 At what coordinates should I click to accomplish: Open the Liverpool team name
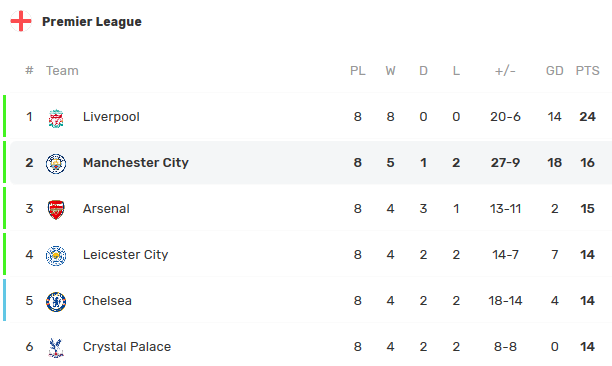point(111,117)
